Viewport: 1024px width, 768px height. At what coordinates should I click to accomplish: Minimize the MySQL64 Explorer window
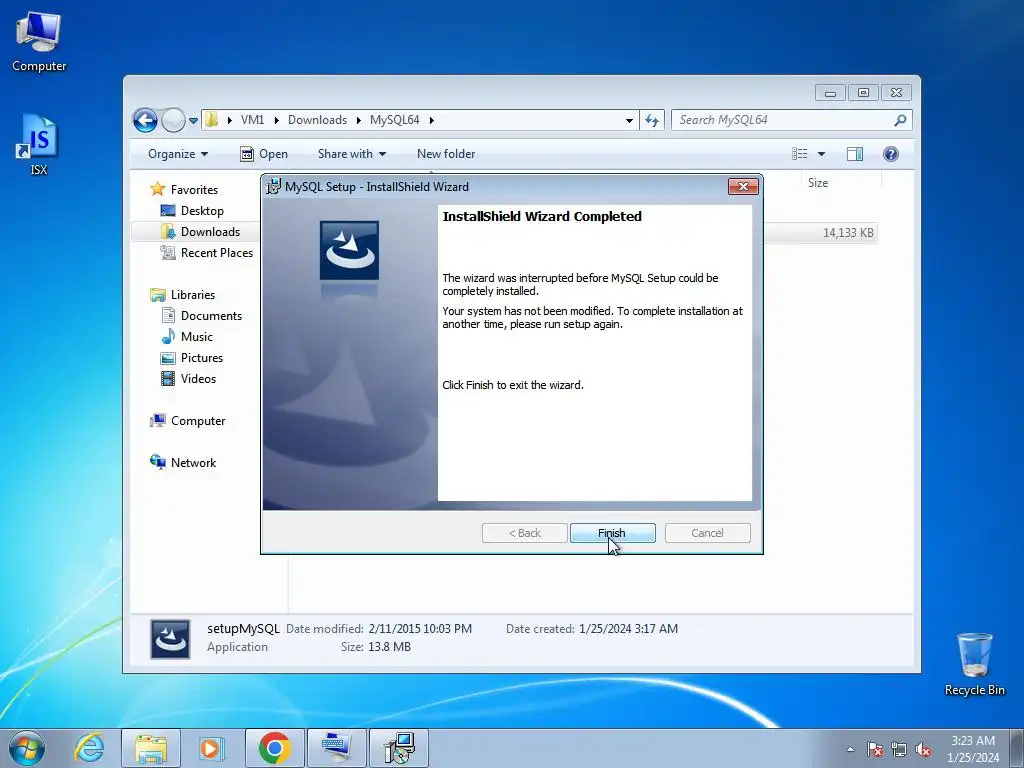[x=830, y=93]
